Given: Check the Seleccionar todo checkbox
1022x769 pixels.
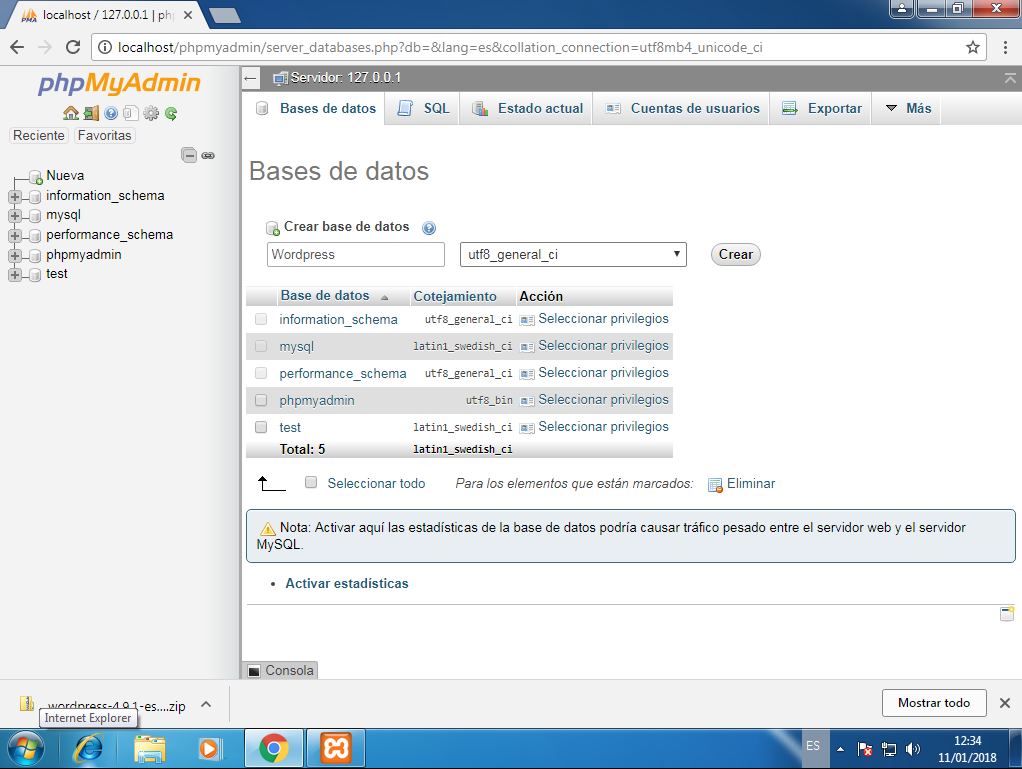Looking at the screenshot, I should 310,482.
